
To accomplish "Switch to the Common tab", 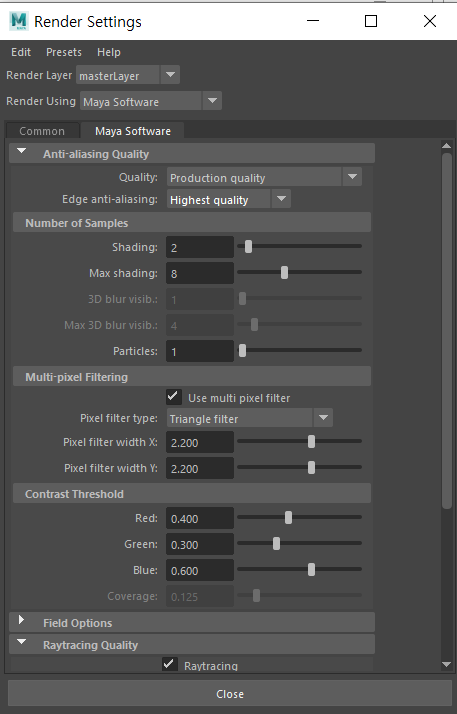I will click(x=42, y=131).
